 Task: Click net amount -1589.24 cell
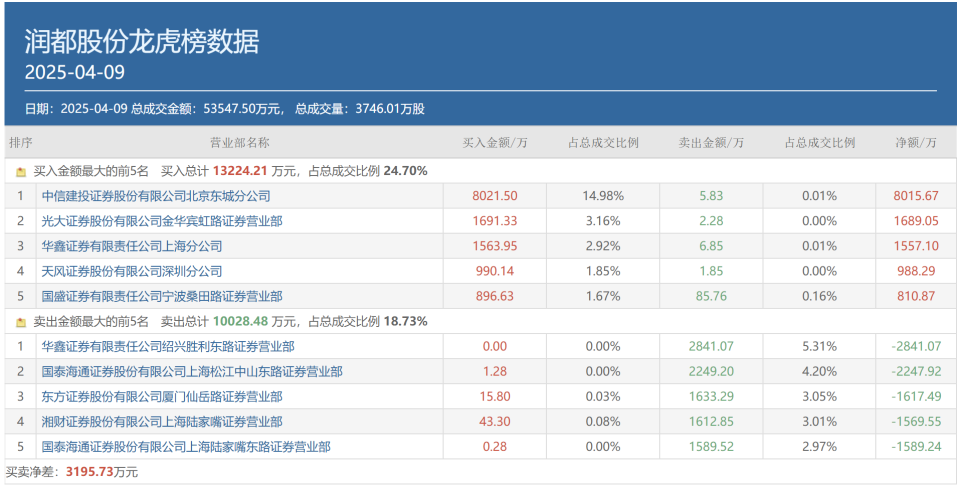coord(916,447)
